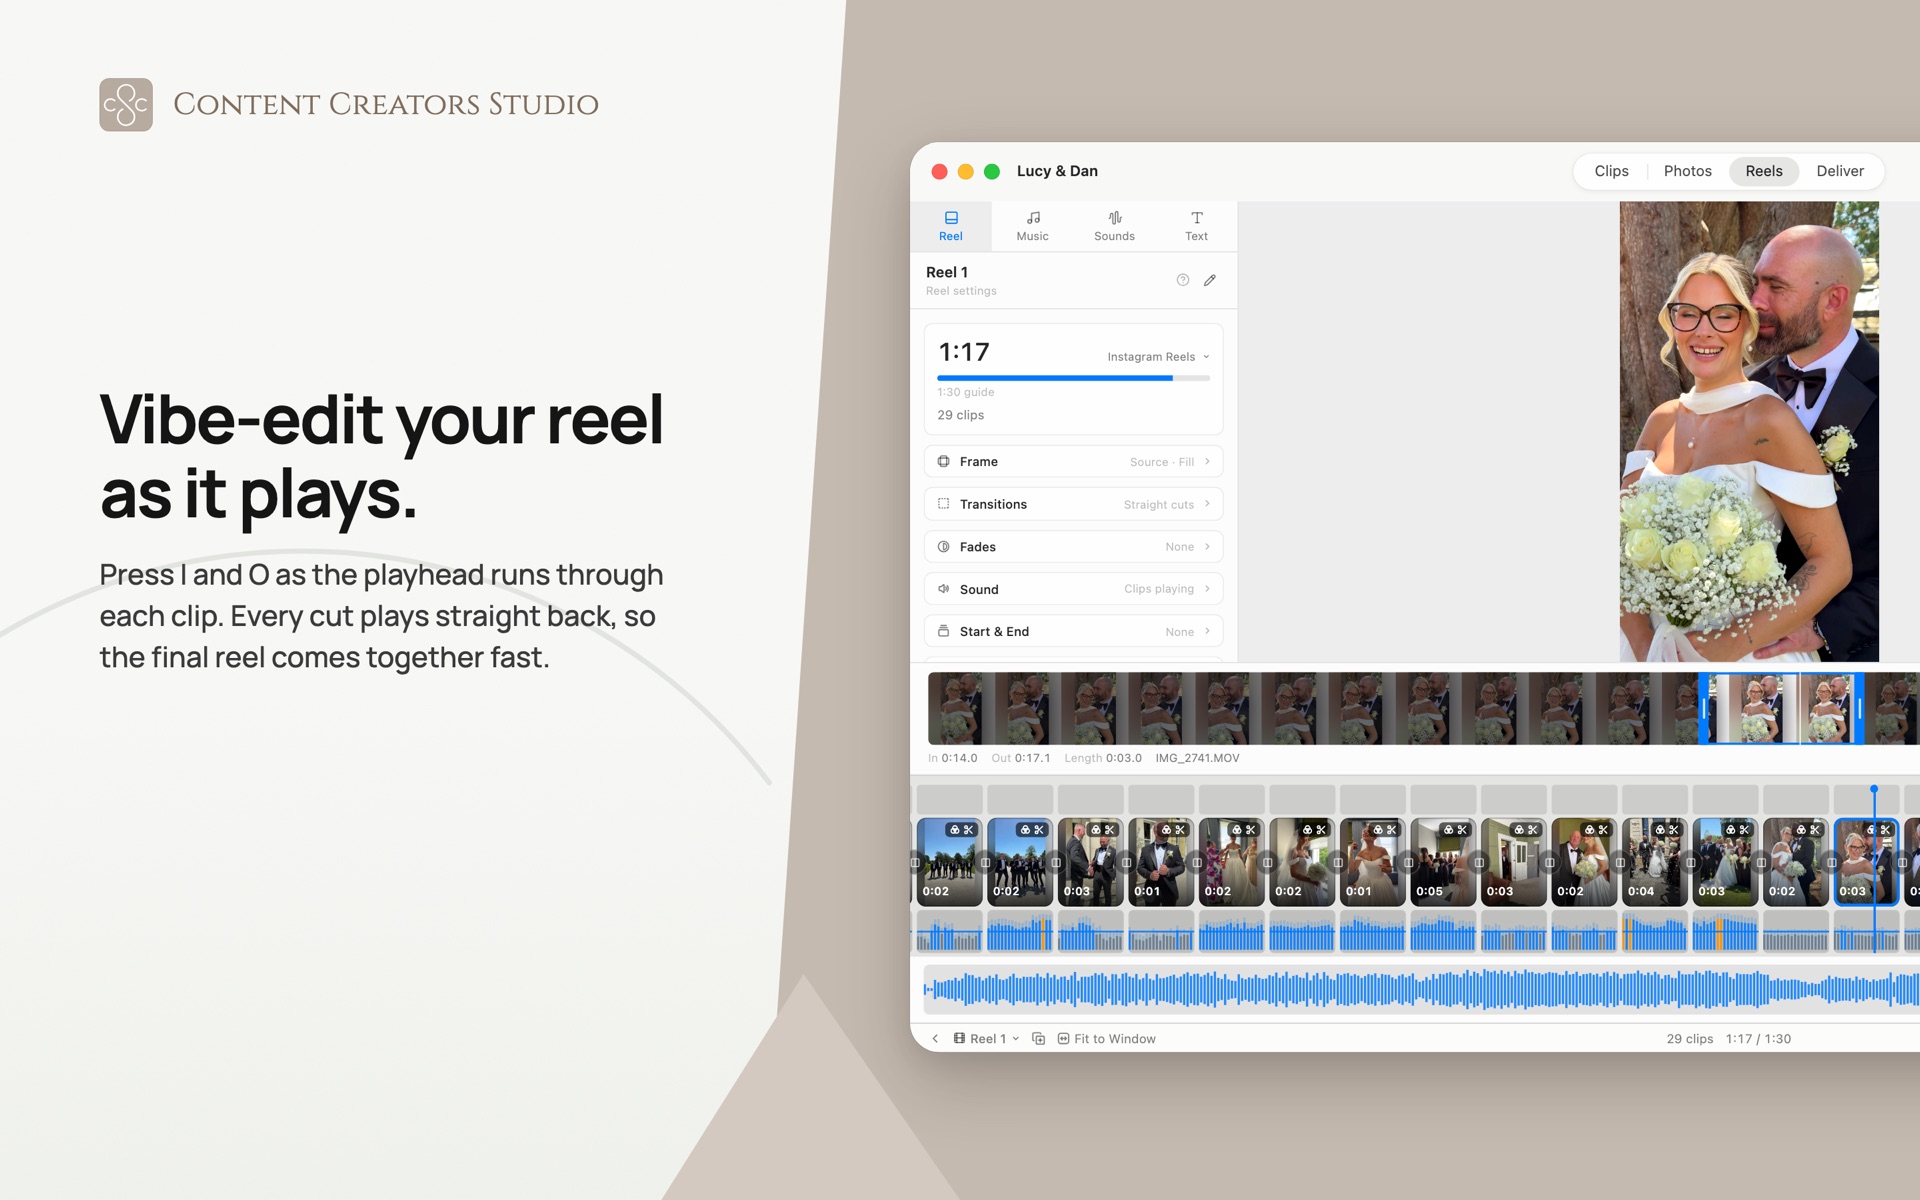Click the color filter icon on 0:05 clip
1920x1200 pixels.
coord(1448,830)
